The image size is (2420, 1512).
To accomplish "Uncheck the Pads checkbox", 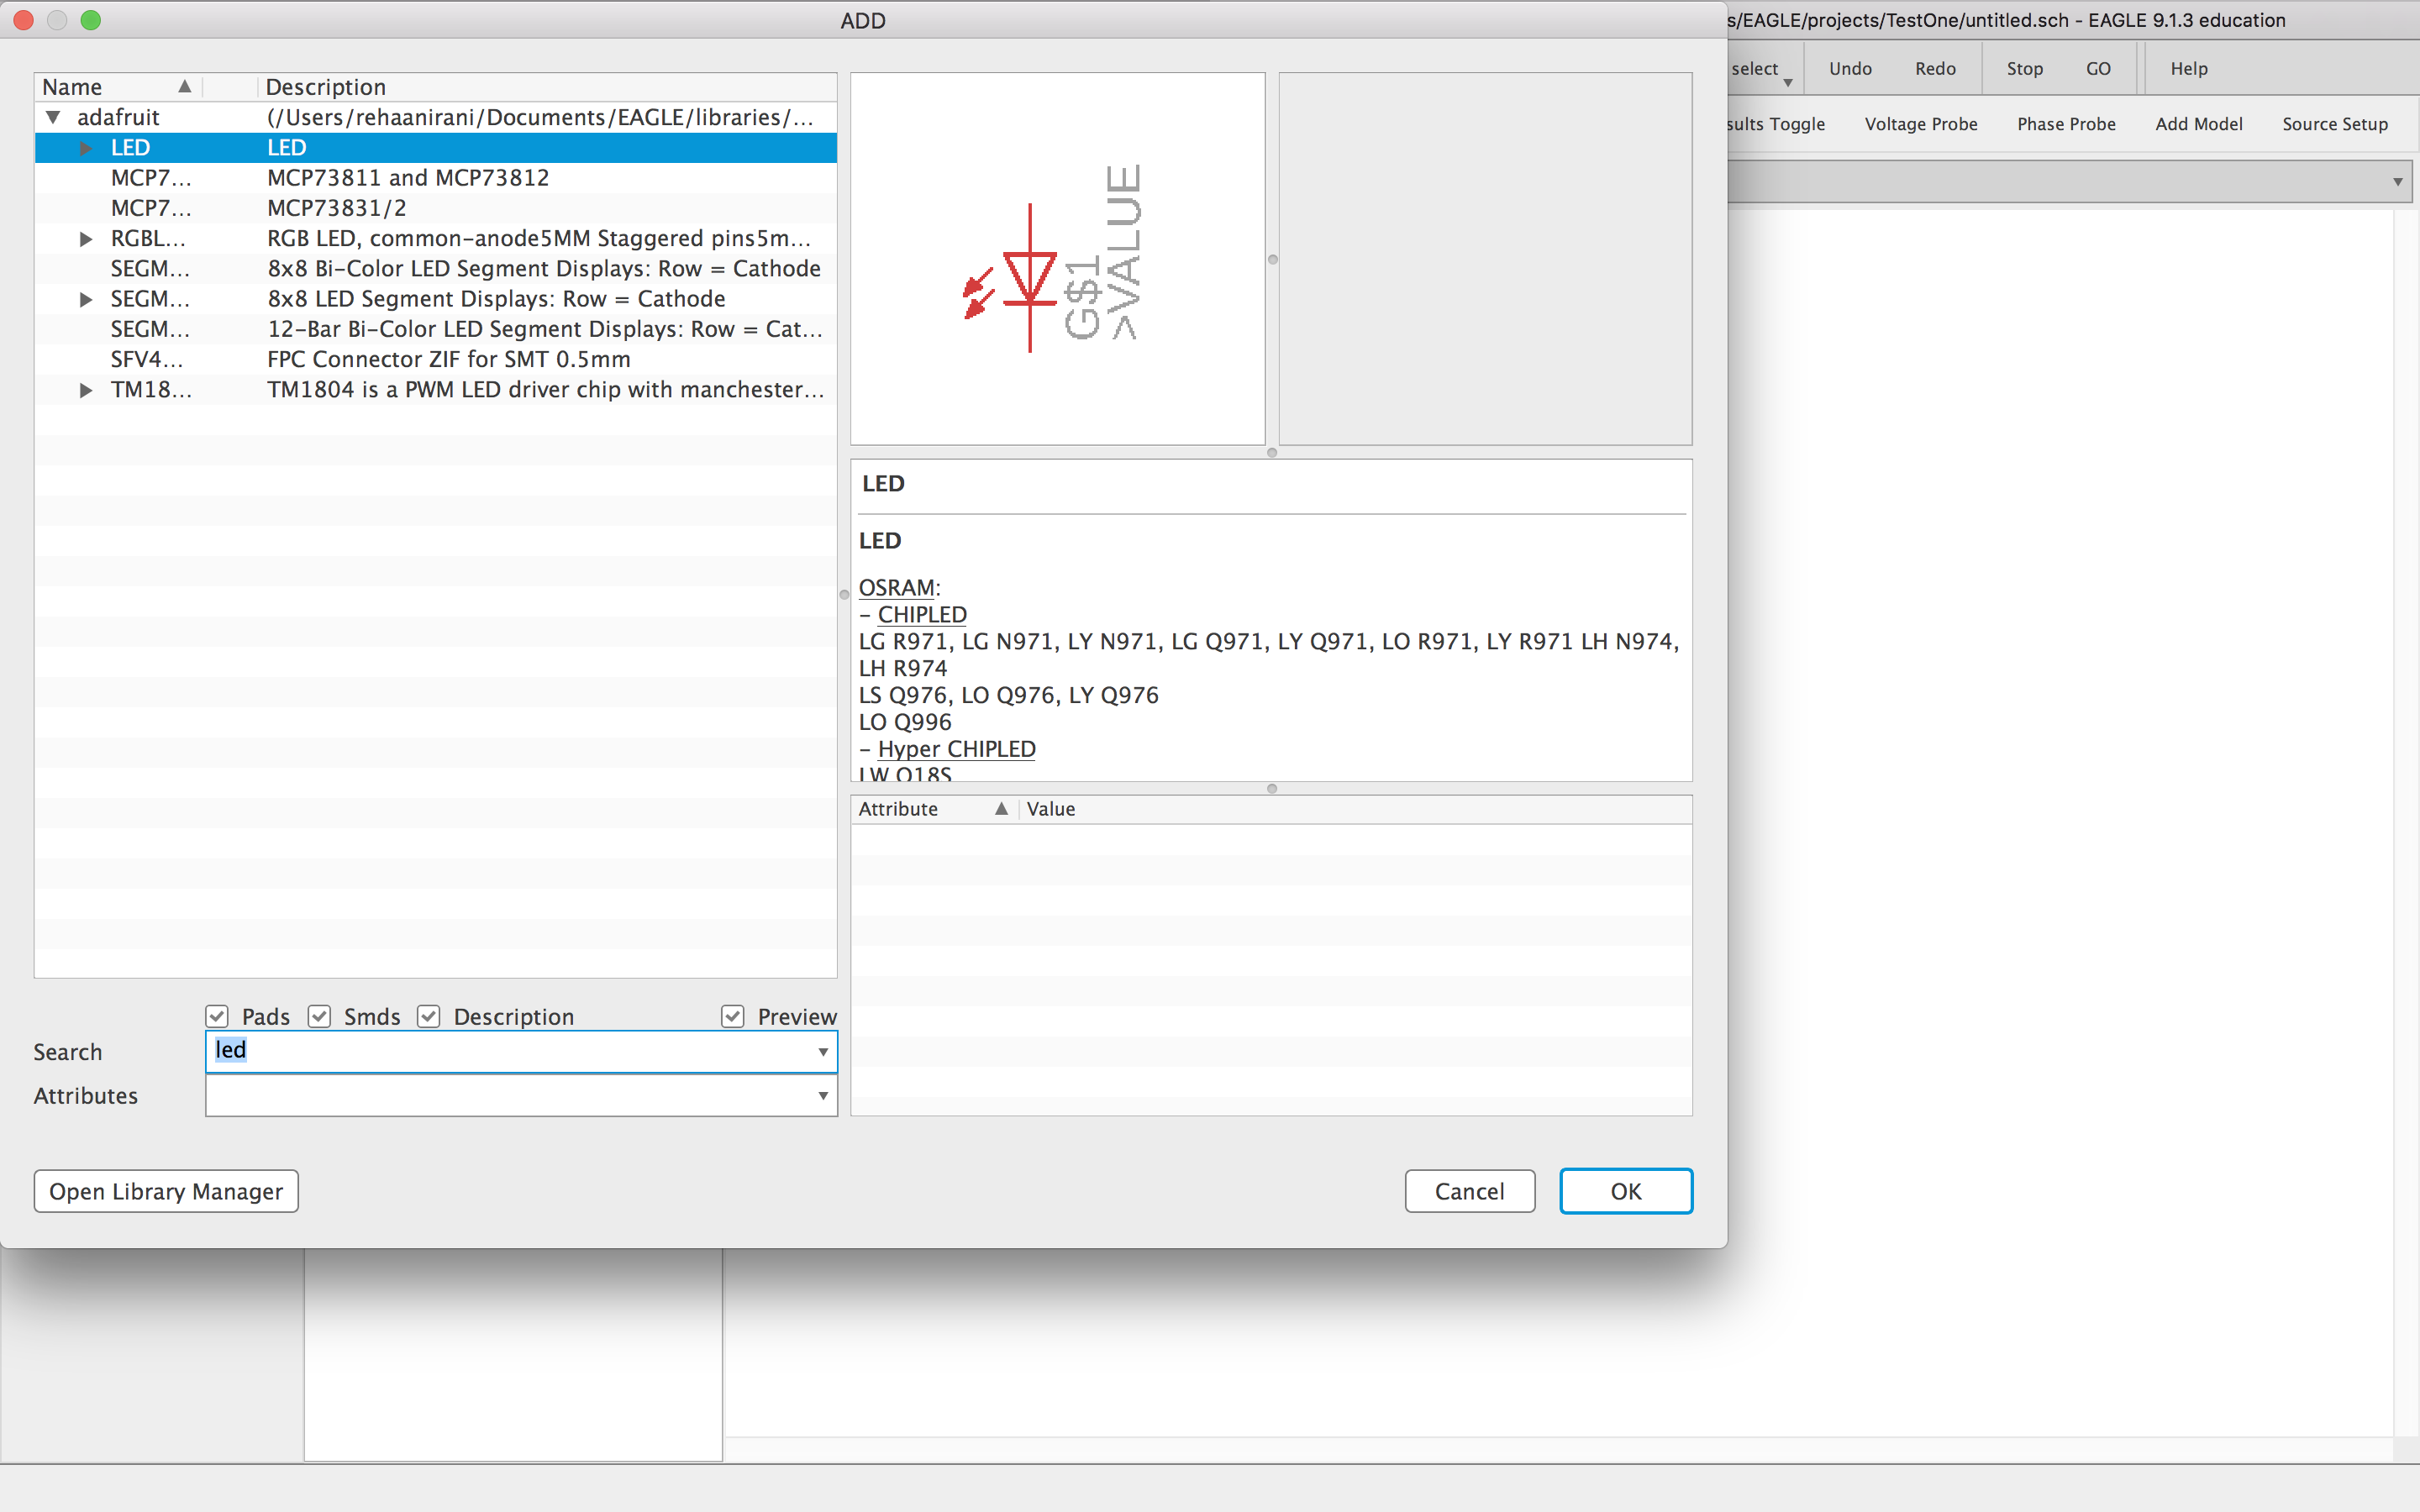I will pyautogui.click(x=217, y=1016).
